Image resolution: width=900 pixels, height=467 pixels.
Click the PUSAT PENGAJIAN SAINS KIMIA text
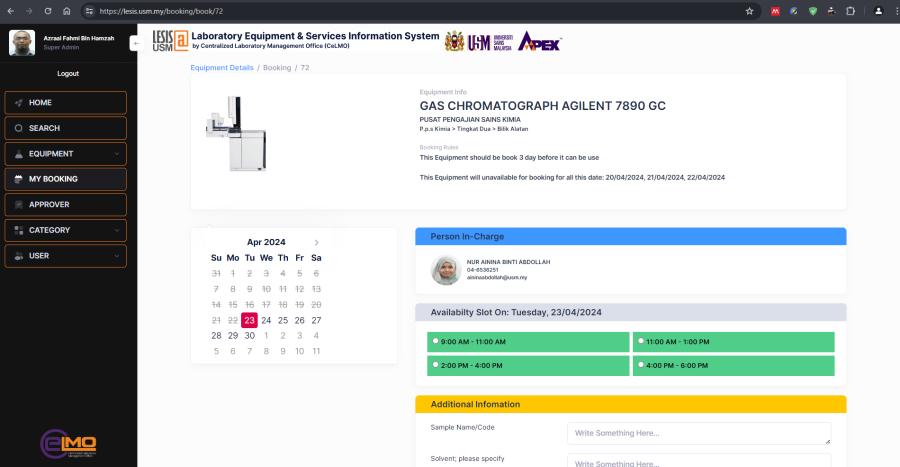[470, 119]
